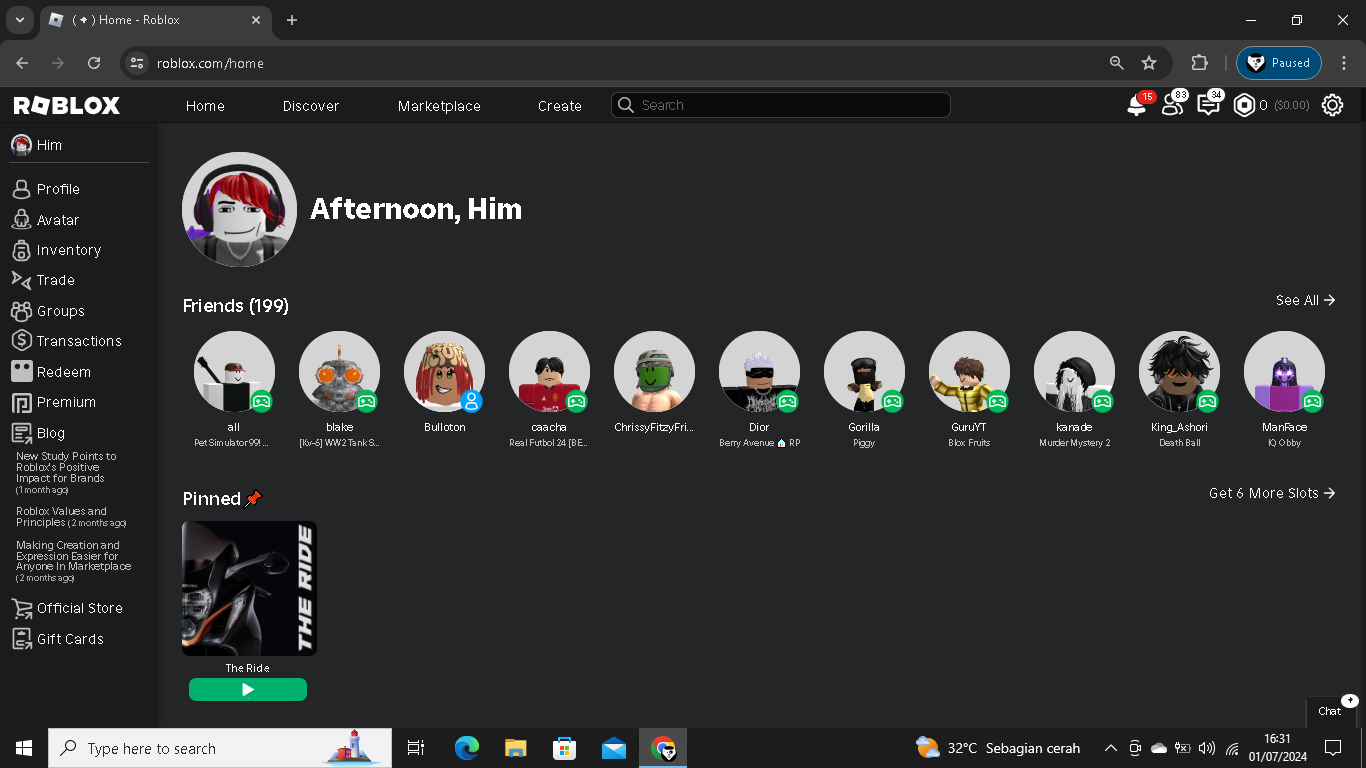Click the browser Extensions puzzle icon
Viewport: 1366px width, 768px height.
(1199, 63)
